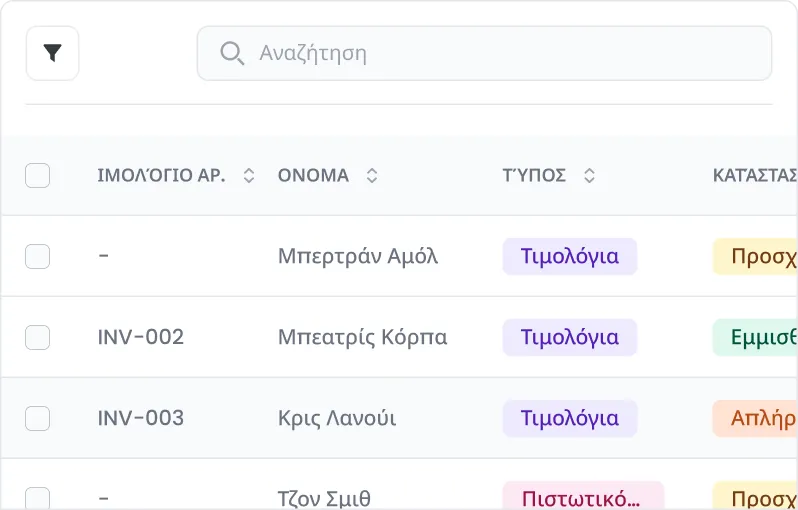This screenshot has height=510, width=798.
Task: Click the magnifier search icon
Action: pos(232,53)
